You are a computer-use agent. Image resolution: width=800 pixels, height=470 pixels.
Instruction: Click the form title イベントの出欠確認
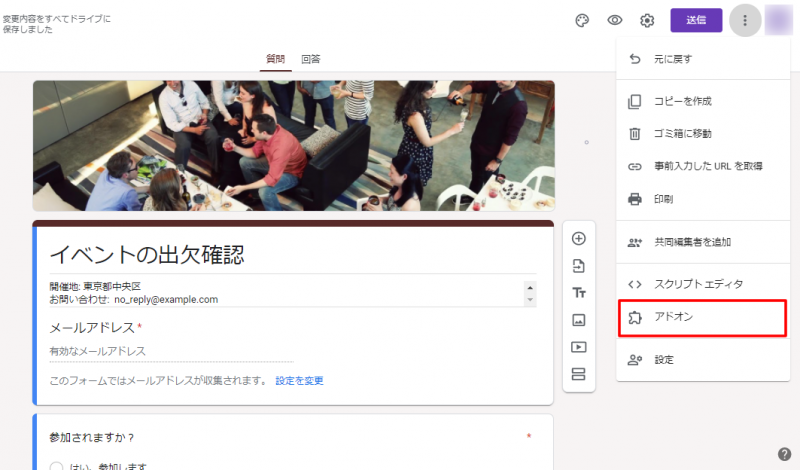[148, 255]
